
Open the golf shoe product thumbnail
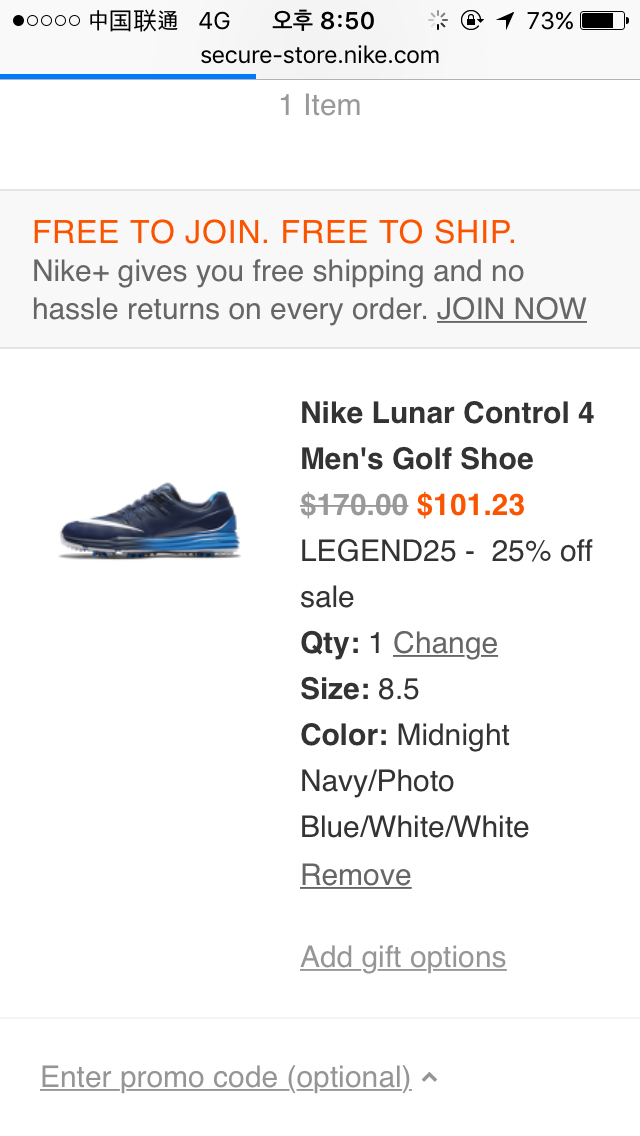[150, 522]
